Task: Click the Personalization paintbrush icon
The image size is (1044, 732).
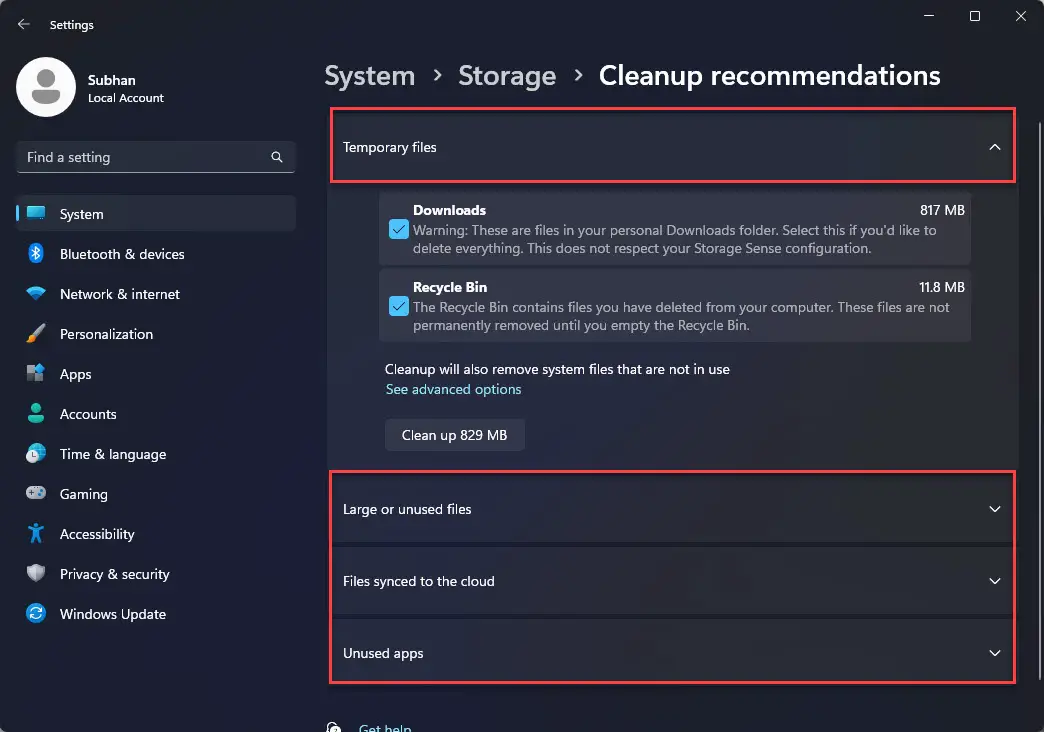Action: coord(36,333)
